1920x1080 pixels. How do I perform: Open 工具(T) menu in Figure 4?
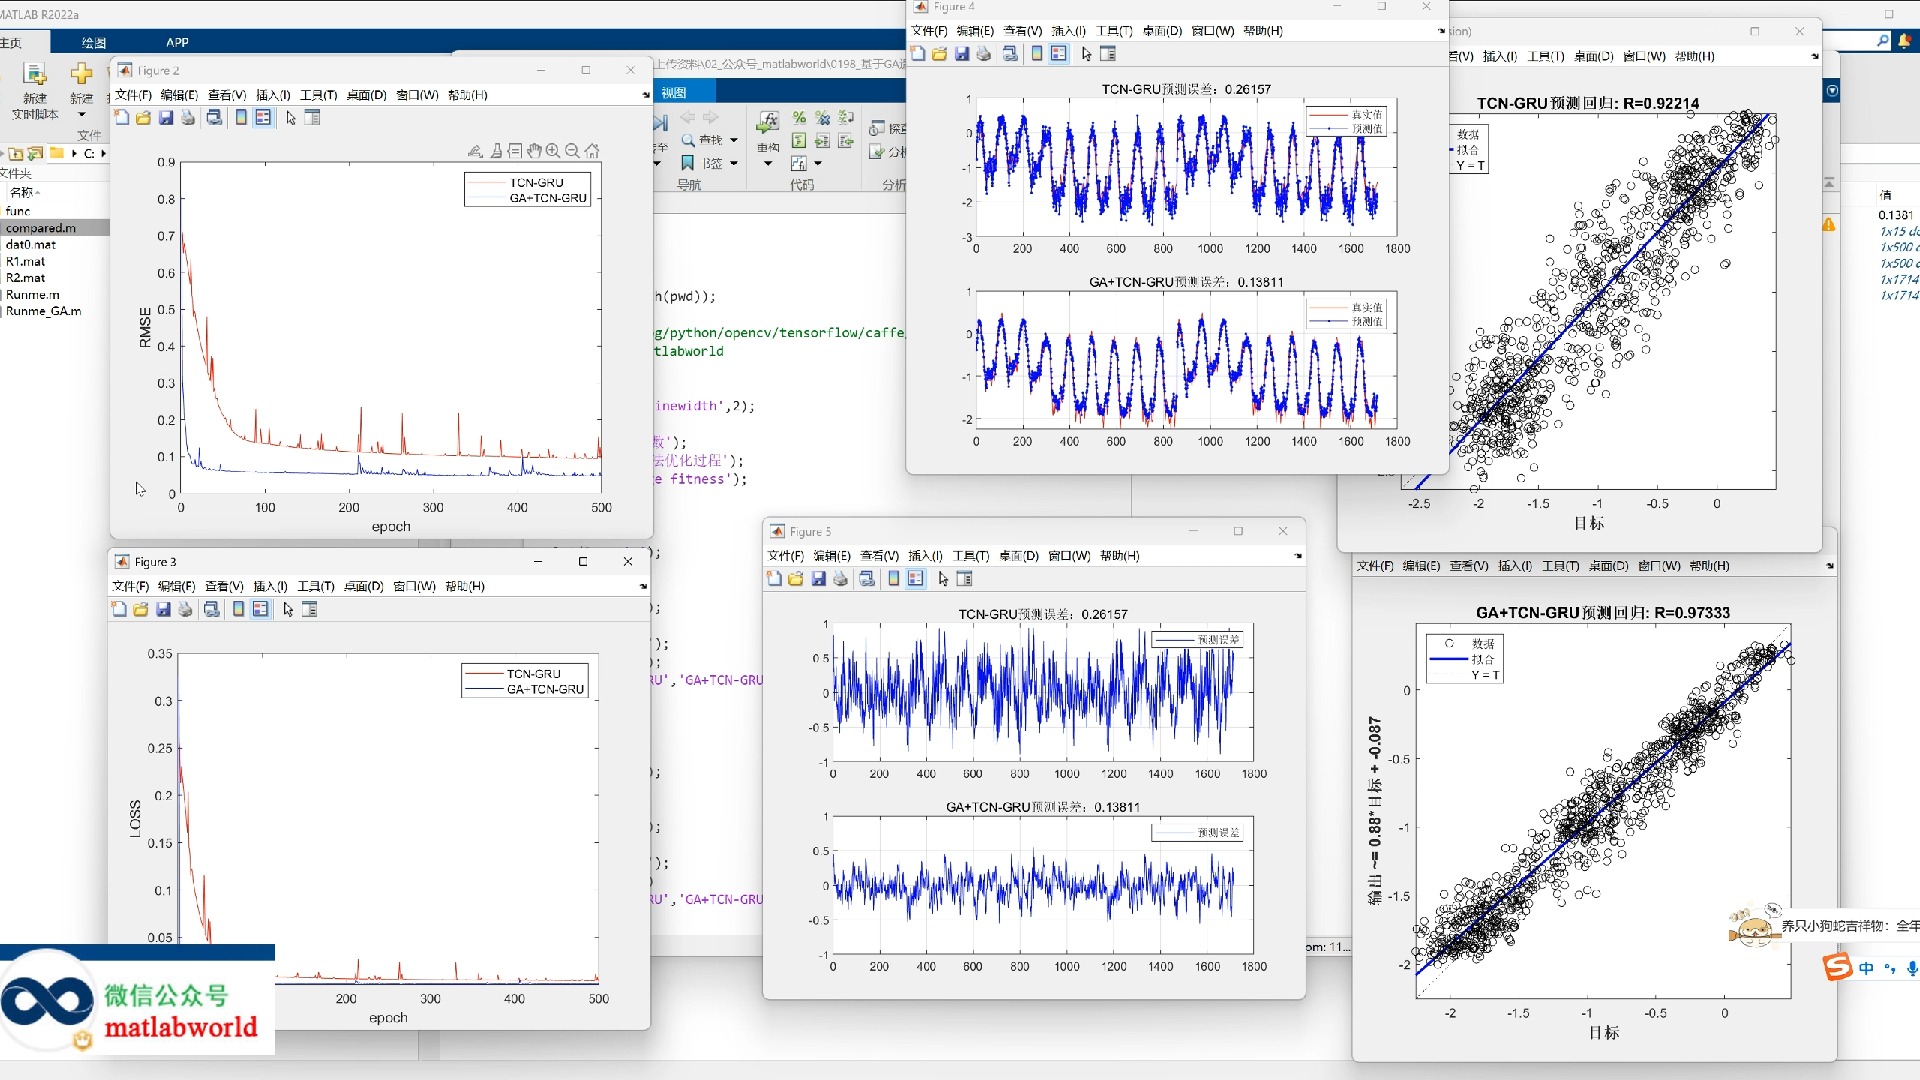1114,31
